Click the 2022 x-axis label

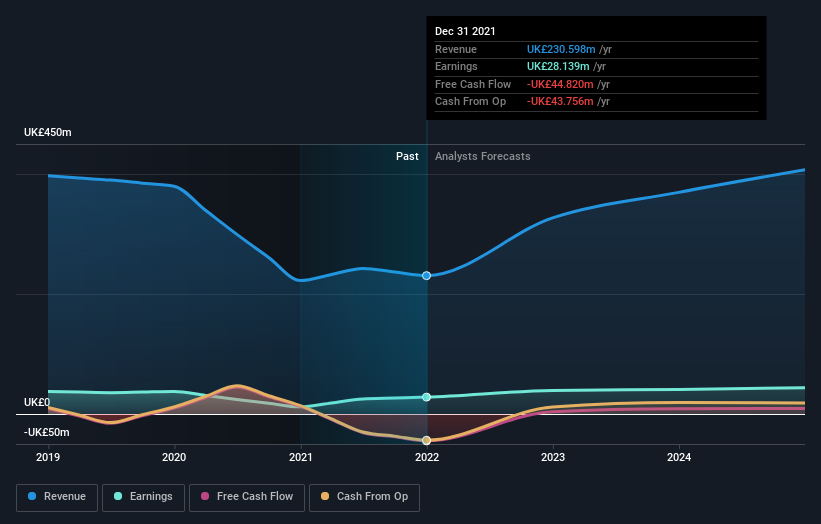[427, 458]
